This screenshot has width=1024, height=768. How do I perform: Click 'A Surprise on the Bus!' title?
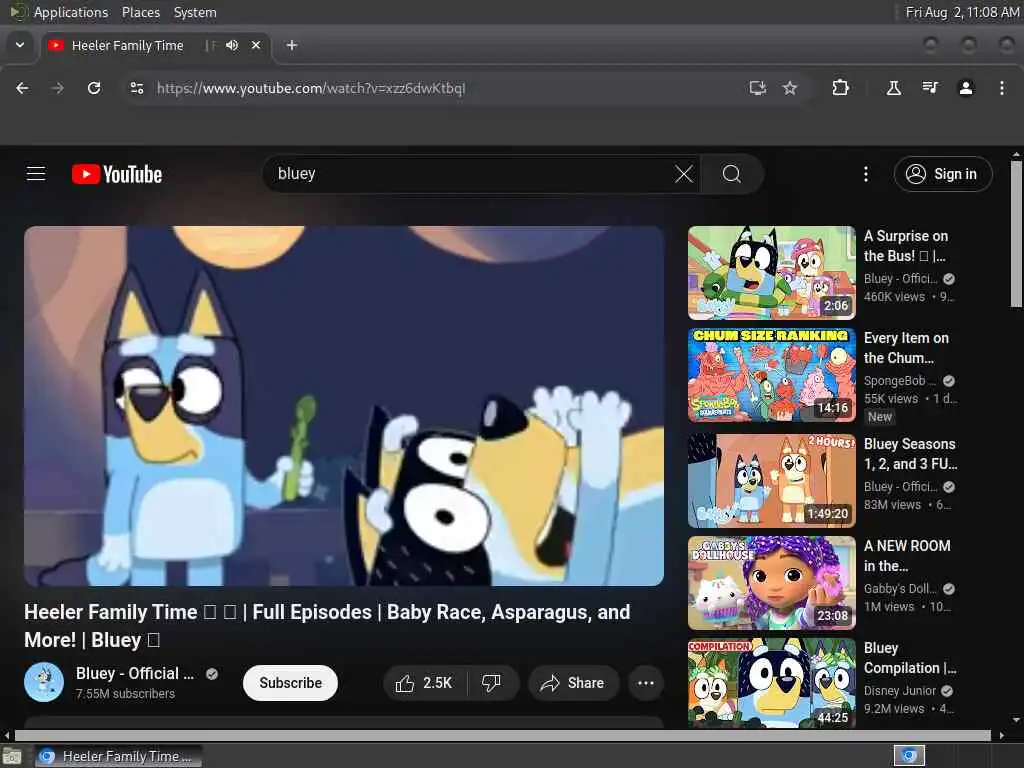click(x=906, y=246)
